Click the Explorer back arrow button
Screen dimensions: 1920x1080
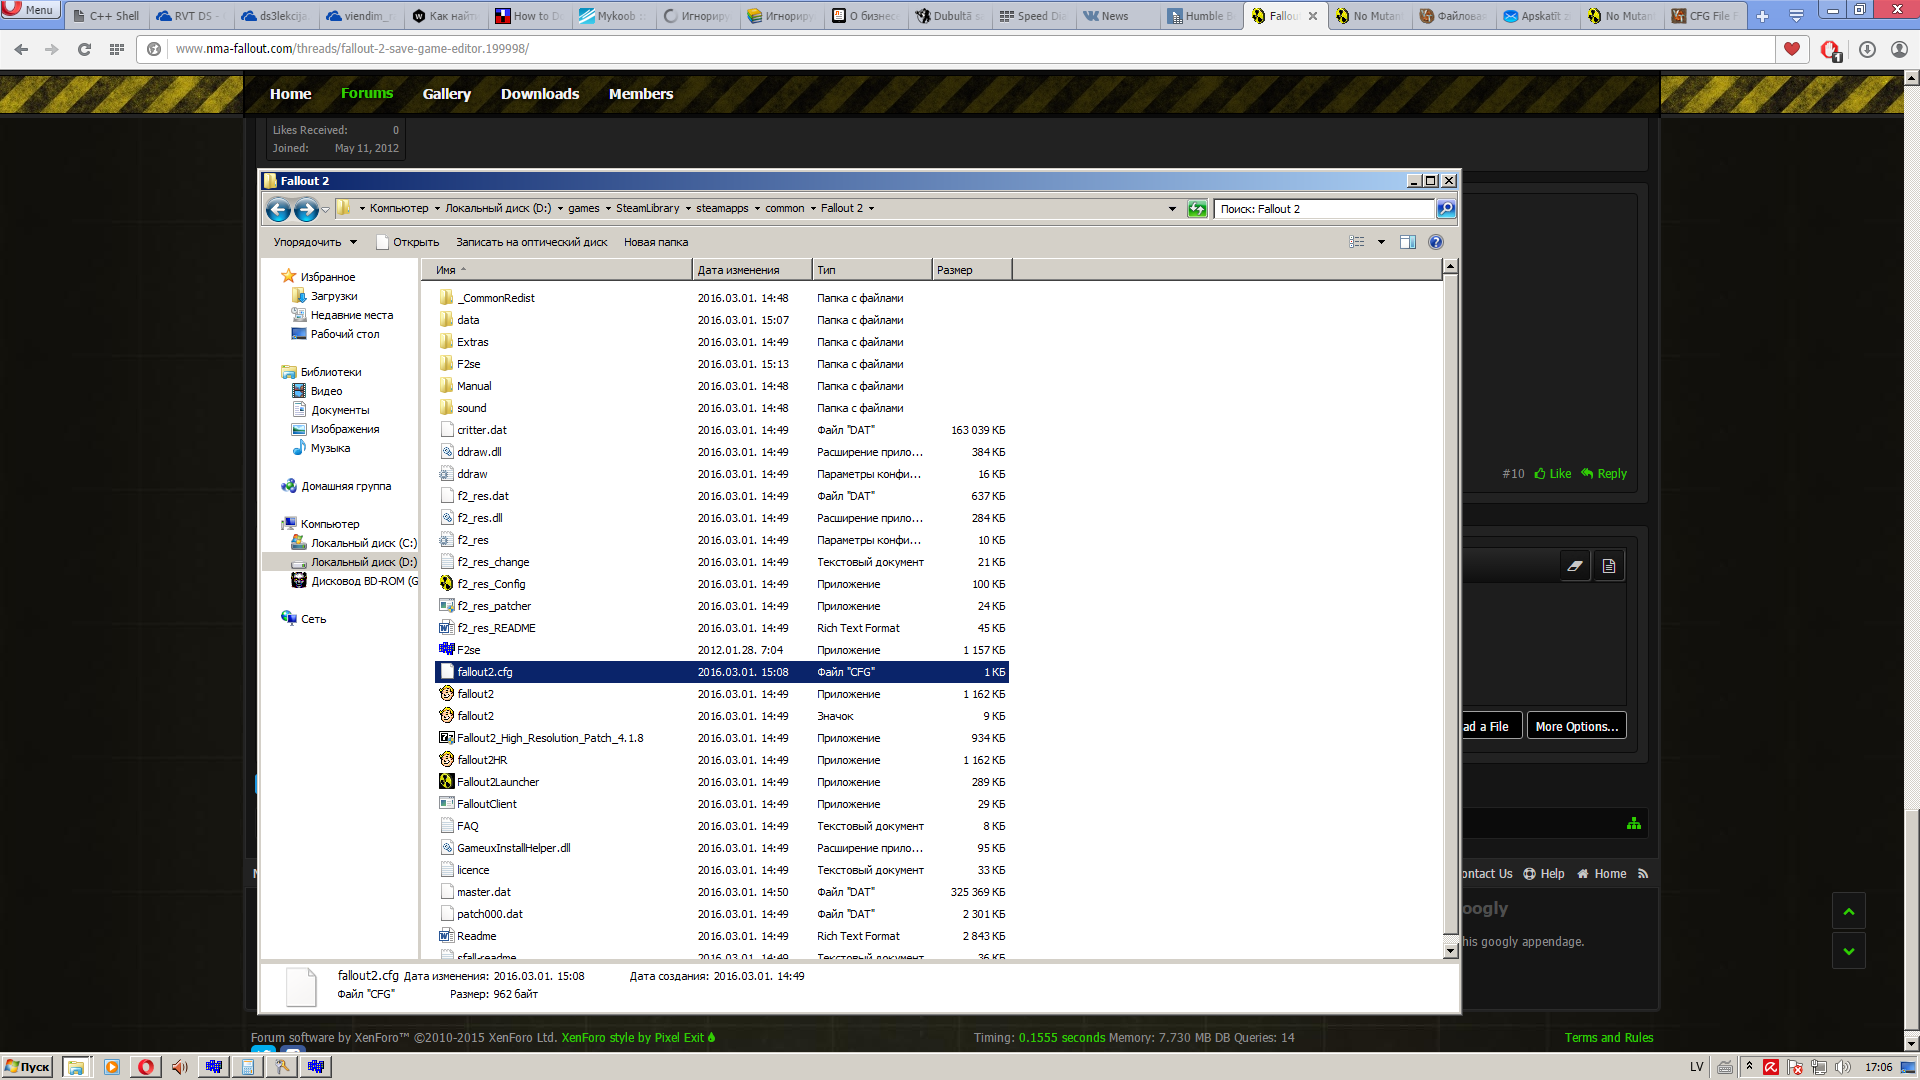[278, 209]
